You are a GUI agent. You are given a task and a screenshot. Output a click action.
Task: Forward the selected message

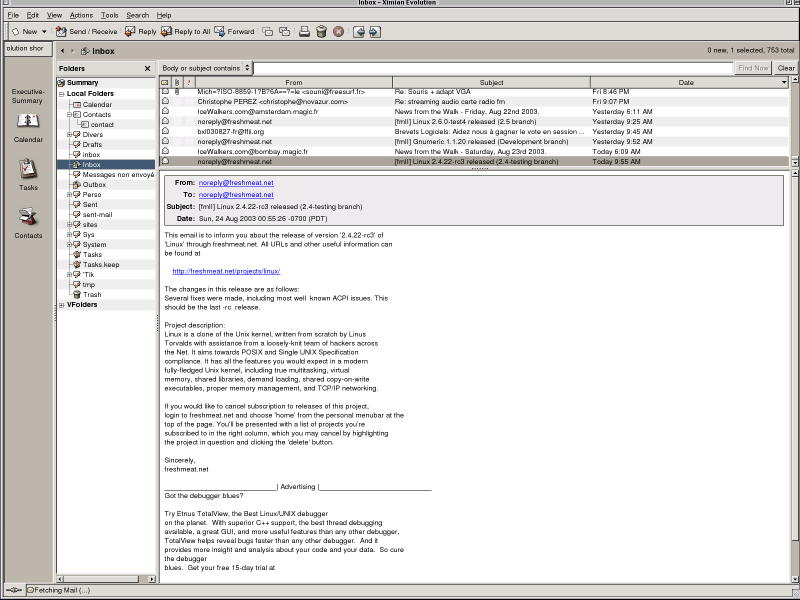click(234, 32)
